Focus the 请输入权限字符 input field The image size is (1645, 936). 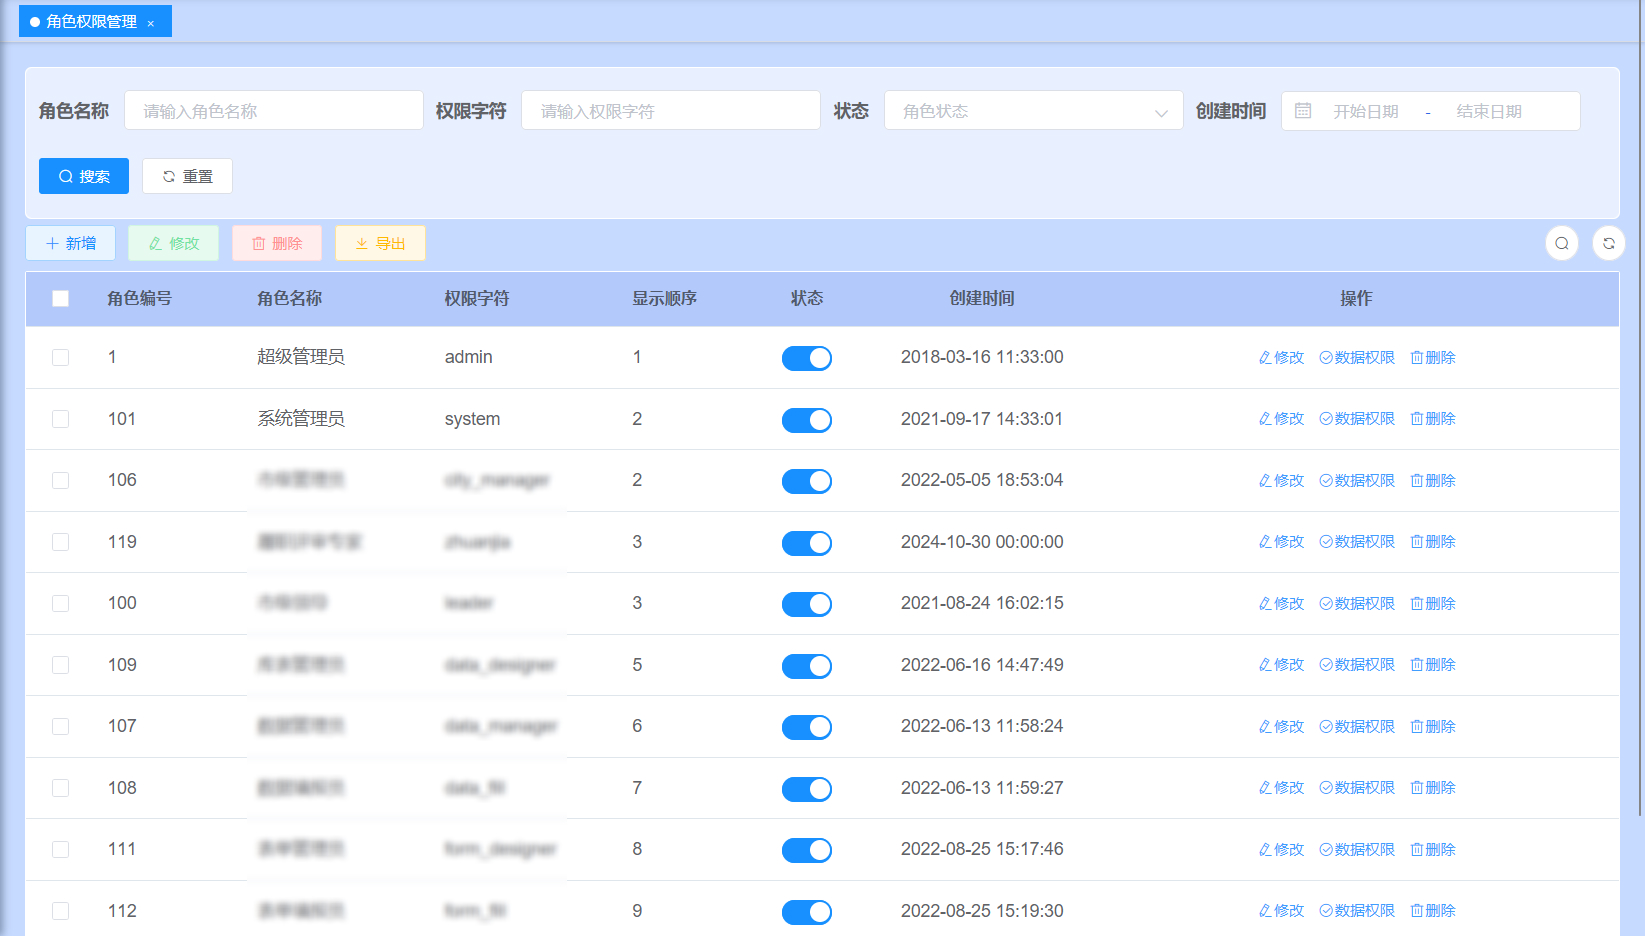[x=670, y=111]
